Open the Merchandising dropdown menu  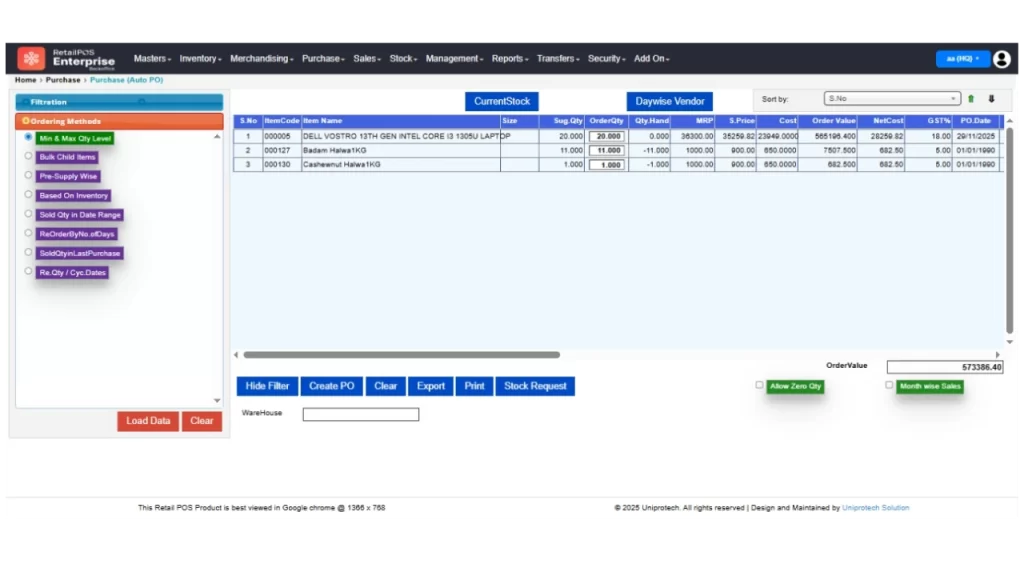point(261,59)
